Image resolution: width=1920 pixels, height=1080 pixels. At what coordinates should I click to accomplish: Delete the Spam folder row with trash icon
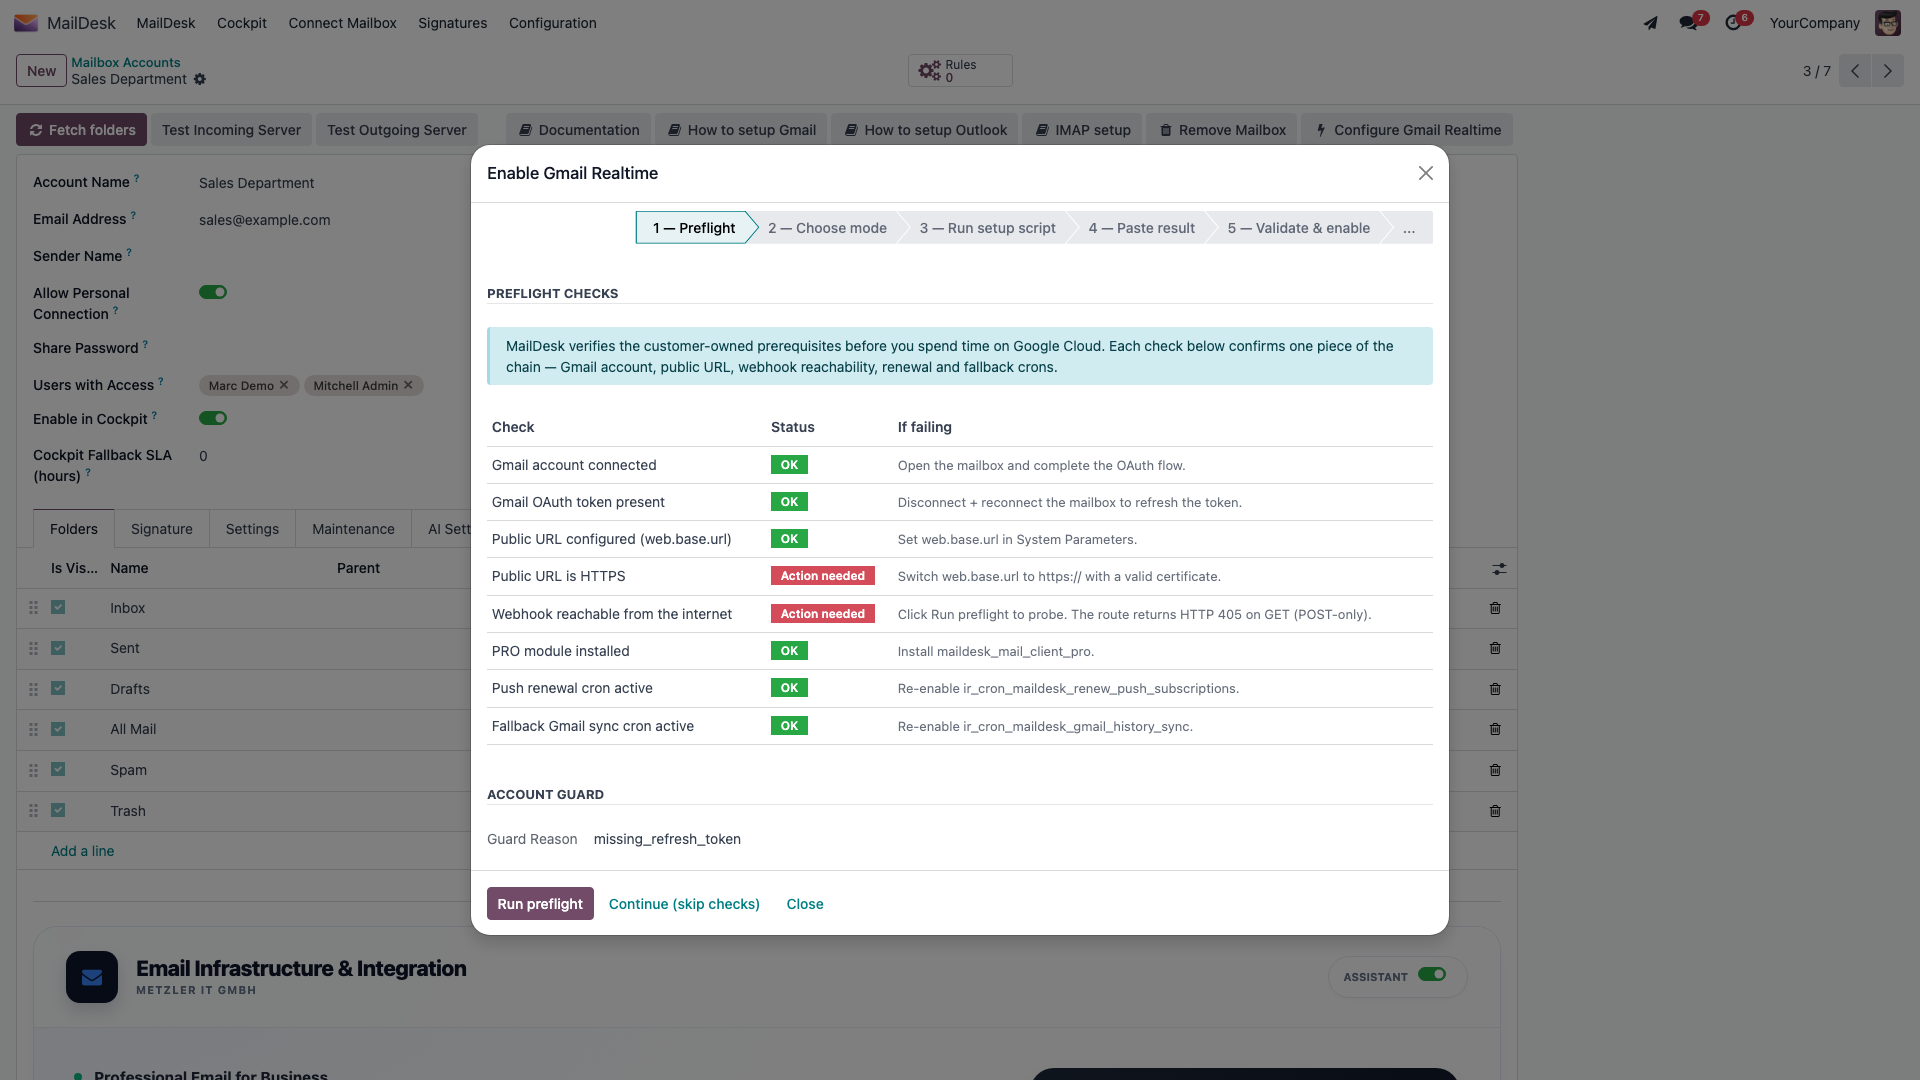[1495, 770]
